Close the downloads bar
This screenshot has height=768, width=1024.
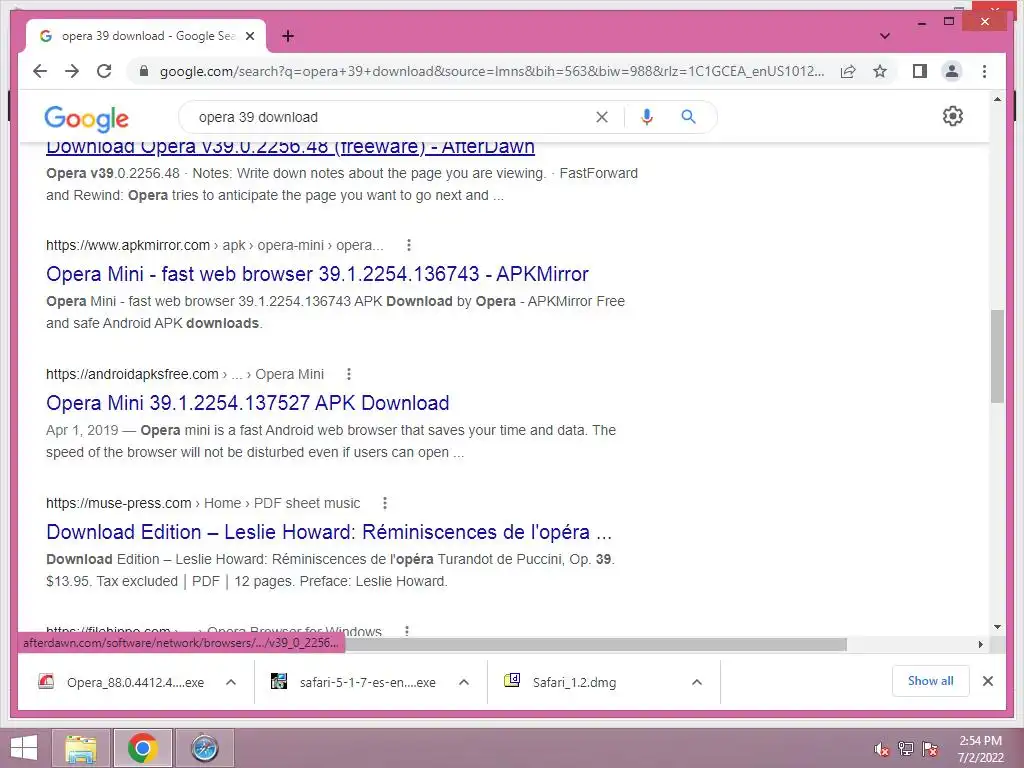[987, 681]
